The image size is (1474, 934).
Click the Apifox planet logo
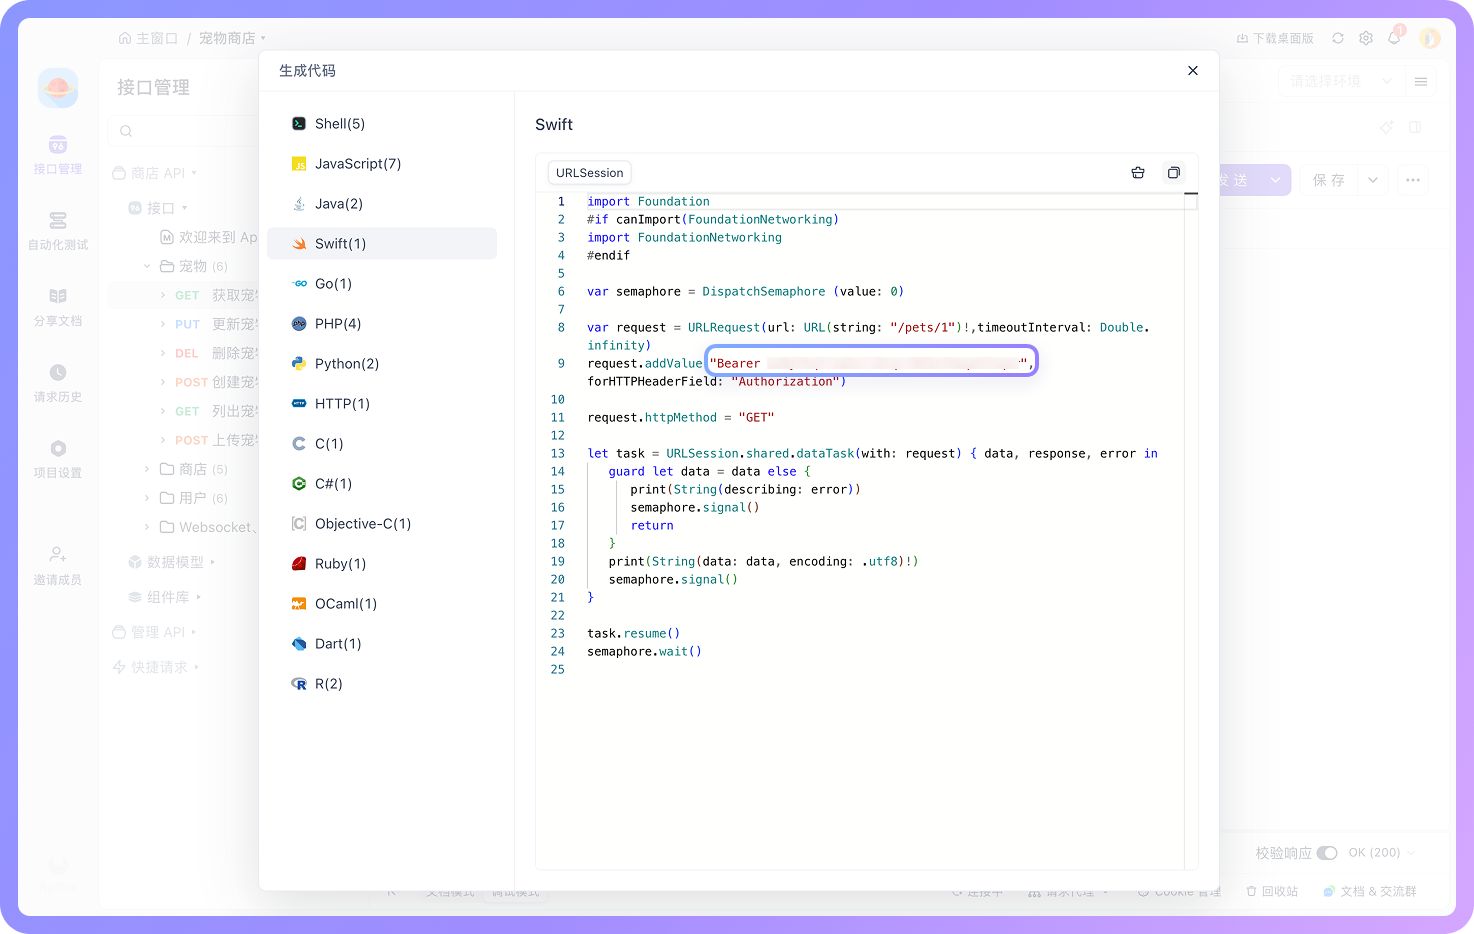tap(58, 88)
